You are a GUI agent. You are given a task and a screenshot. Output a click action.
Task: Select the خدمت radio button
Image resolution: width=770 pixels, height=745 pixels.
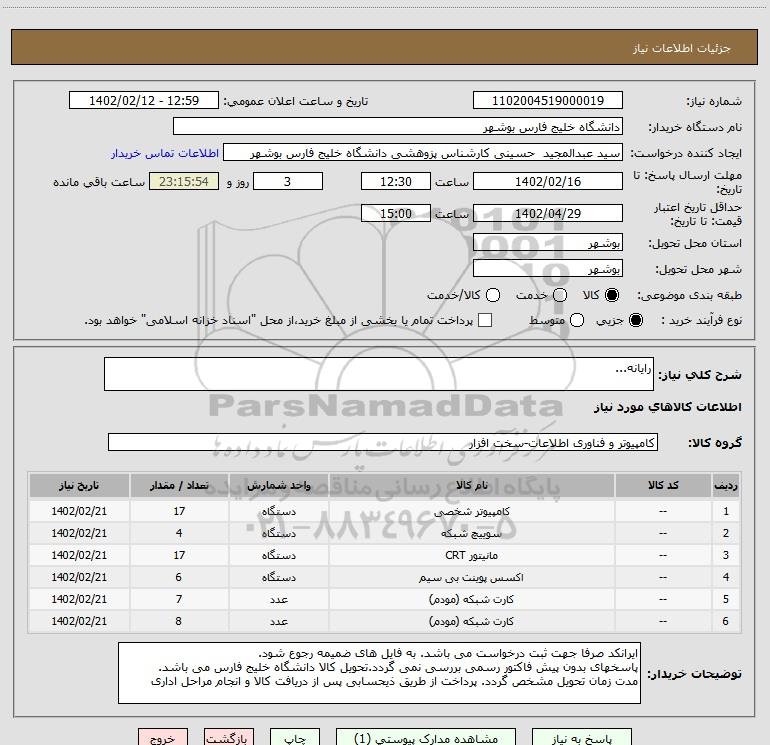click(x=560, y=295)
